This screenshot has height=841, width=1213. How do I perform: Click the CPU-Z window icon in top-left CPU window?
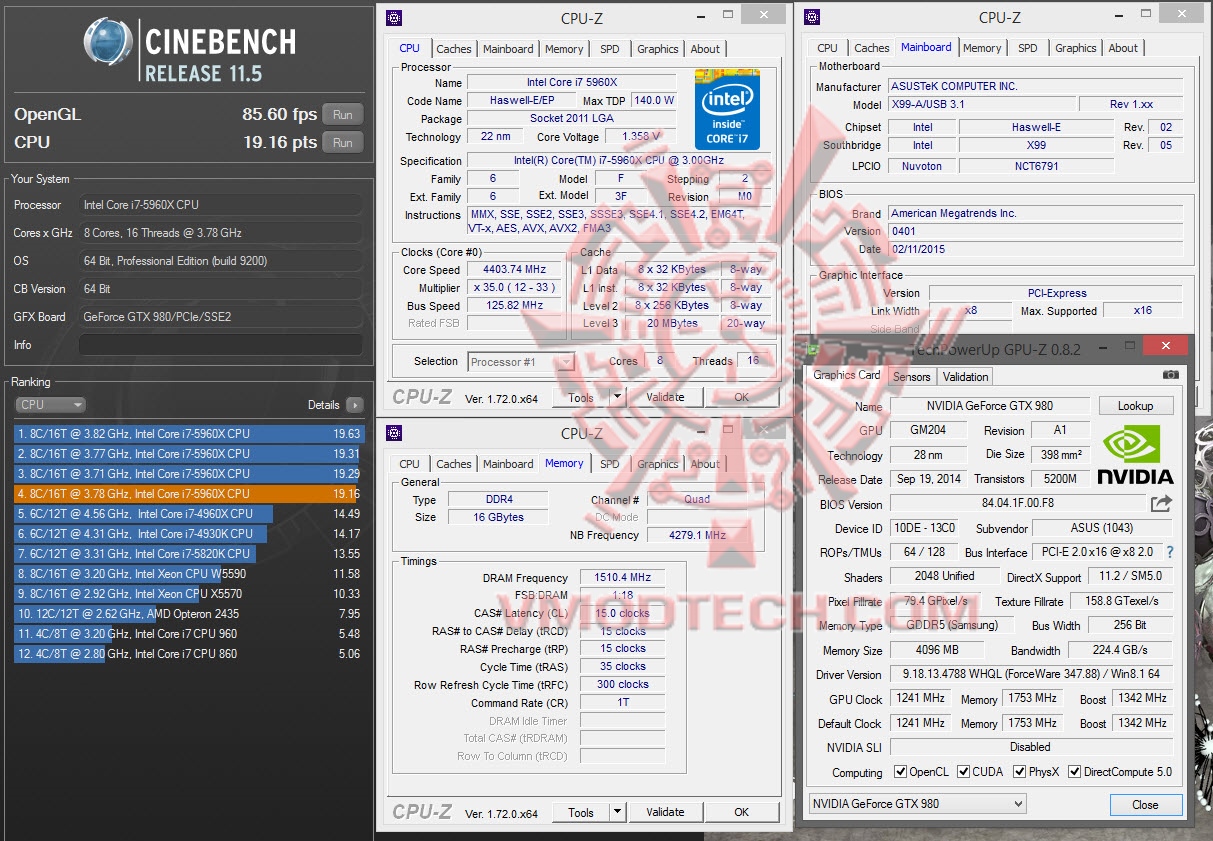coord(395,17)
